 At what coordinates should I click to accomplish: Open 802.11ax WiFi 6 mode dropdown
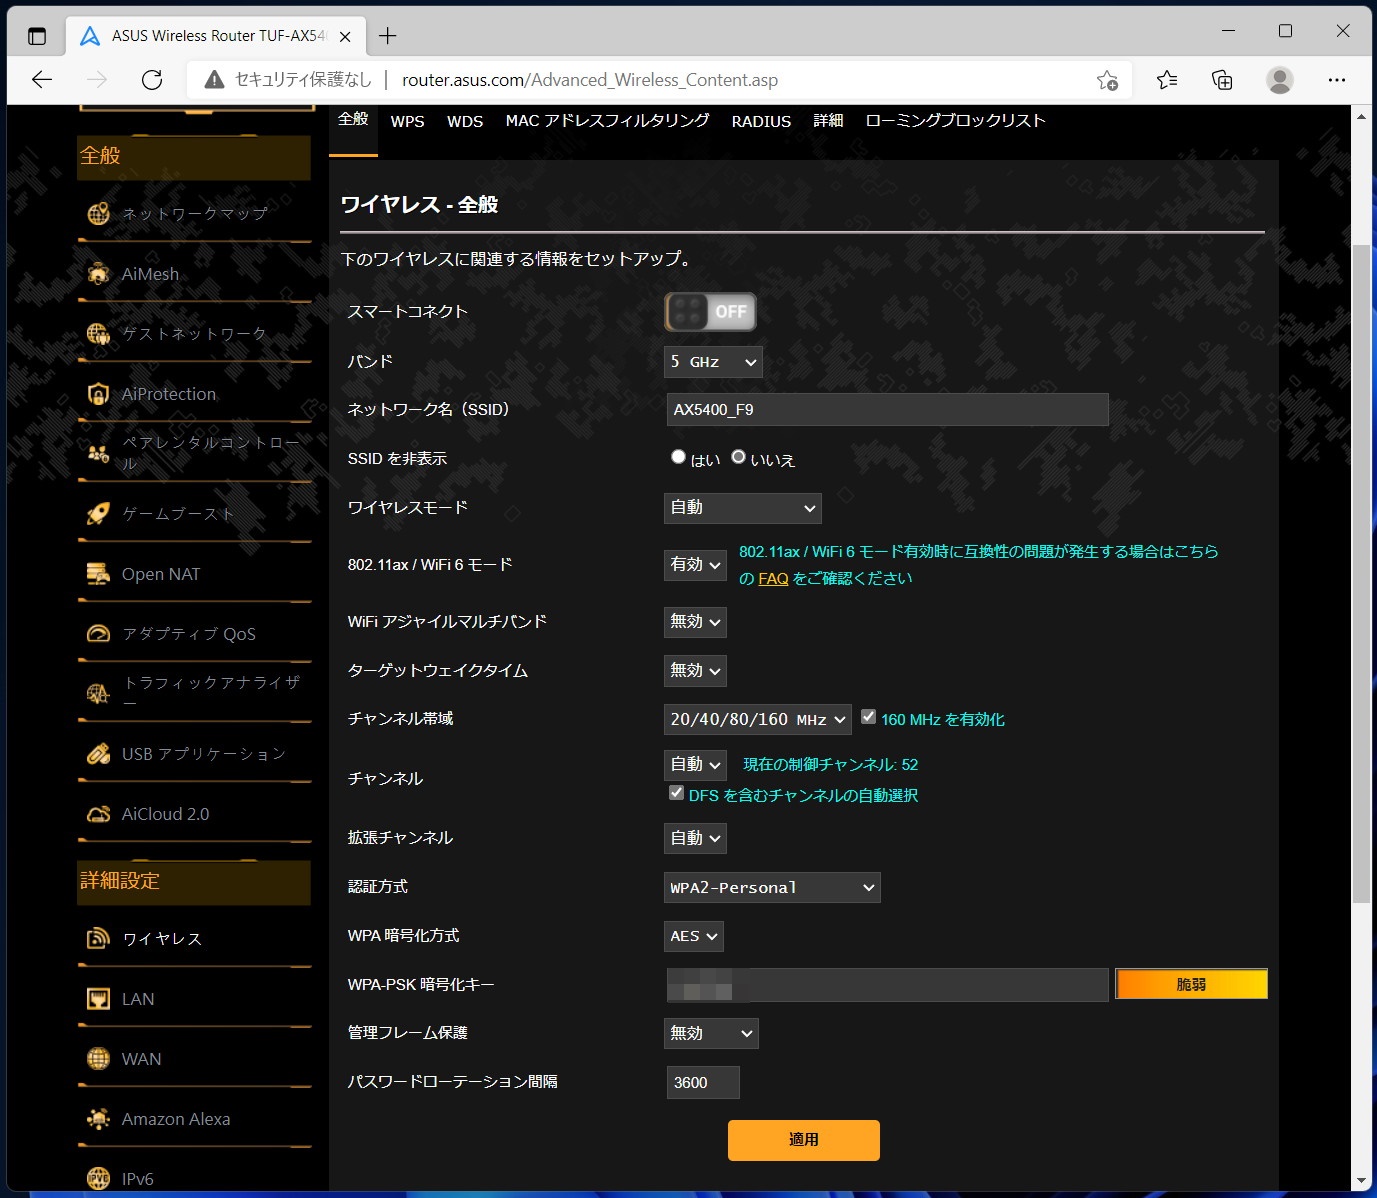(x=695, y=565)
